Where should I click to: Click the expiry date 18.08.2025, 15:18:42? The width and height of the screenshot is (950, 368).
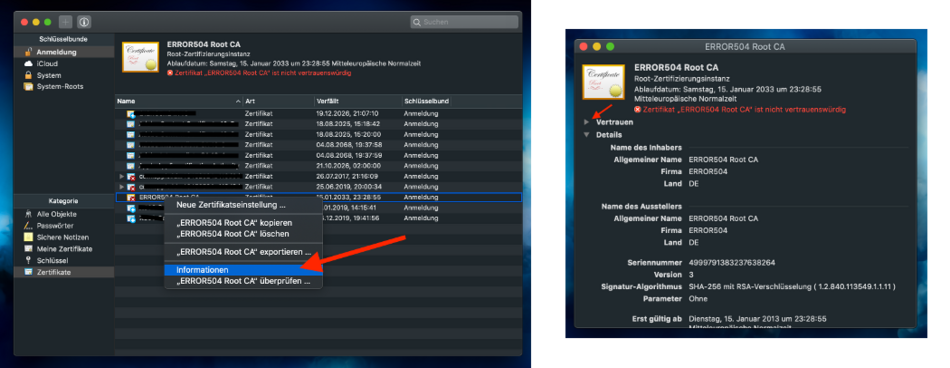coord(347,124)
